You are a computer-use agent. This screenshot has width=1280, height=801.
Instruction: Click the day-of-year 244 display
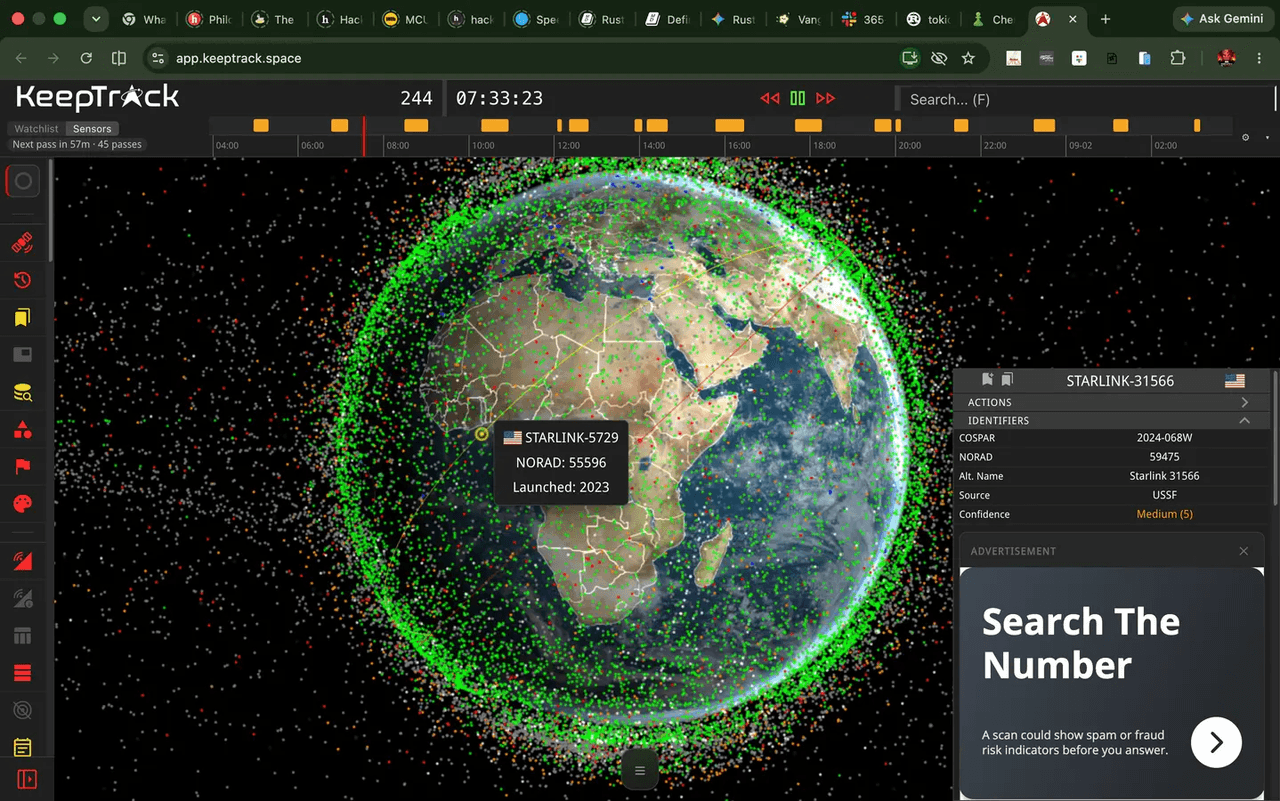(416, 98)
